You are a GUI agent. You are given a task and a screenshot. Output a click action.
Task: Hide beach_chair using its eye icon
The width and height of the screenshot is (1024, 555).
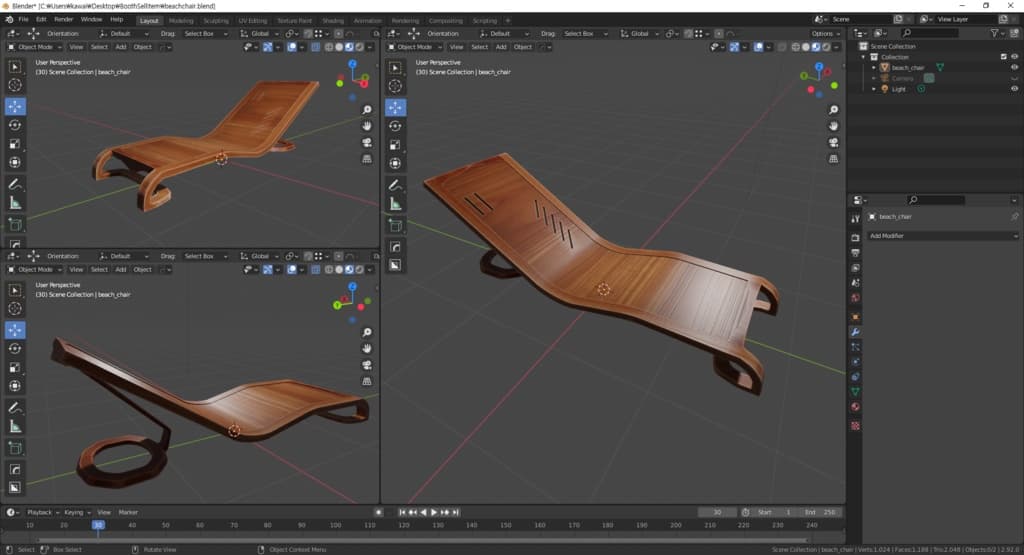(x=1014, y=67)
